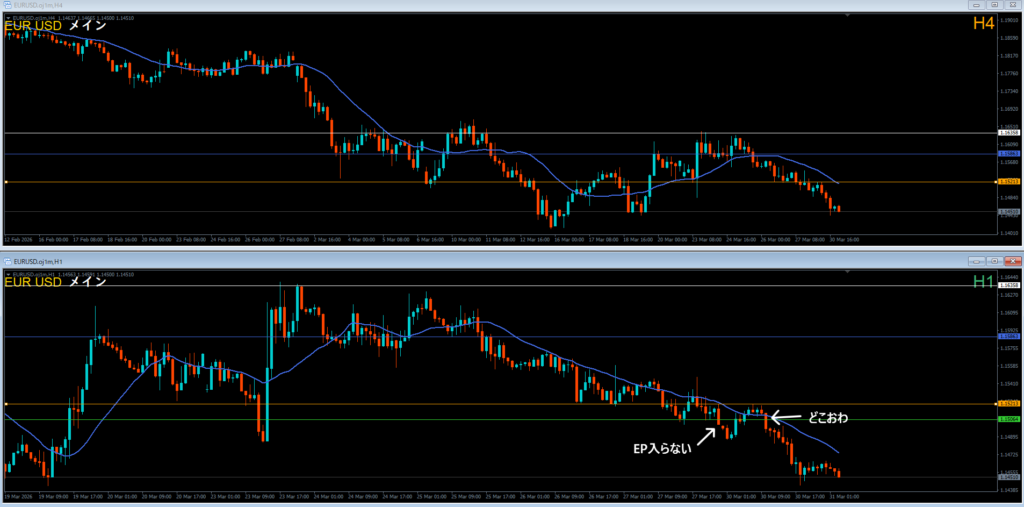This screenshot has height=507, width=1024.
Task: Select the green 1.15064 price tag in H1 window
Action: (1009, 419)
